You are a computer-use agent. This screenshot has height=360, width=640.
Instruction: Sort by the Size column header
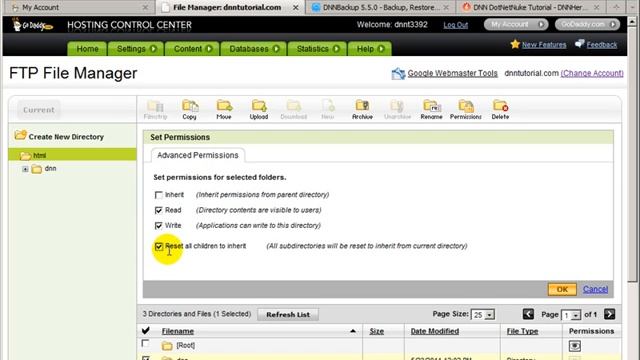pos(376,331)
